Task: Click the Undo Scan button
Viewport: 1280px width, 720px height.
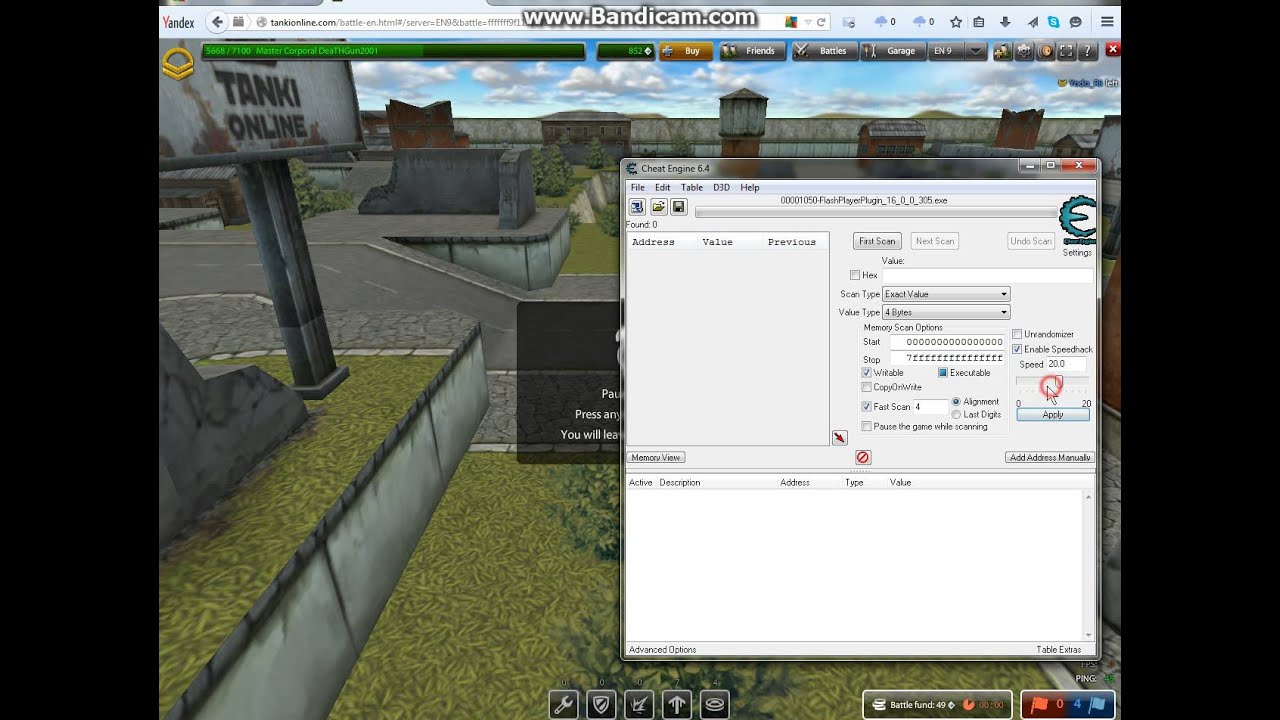Action: [x=1030, y=241]
